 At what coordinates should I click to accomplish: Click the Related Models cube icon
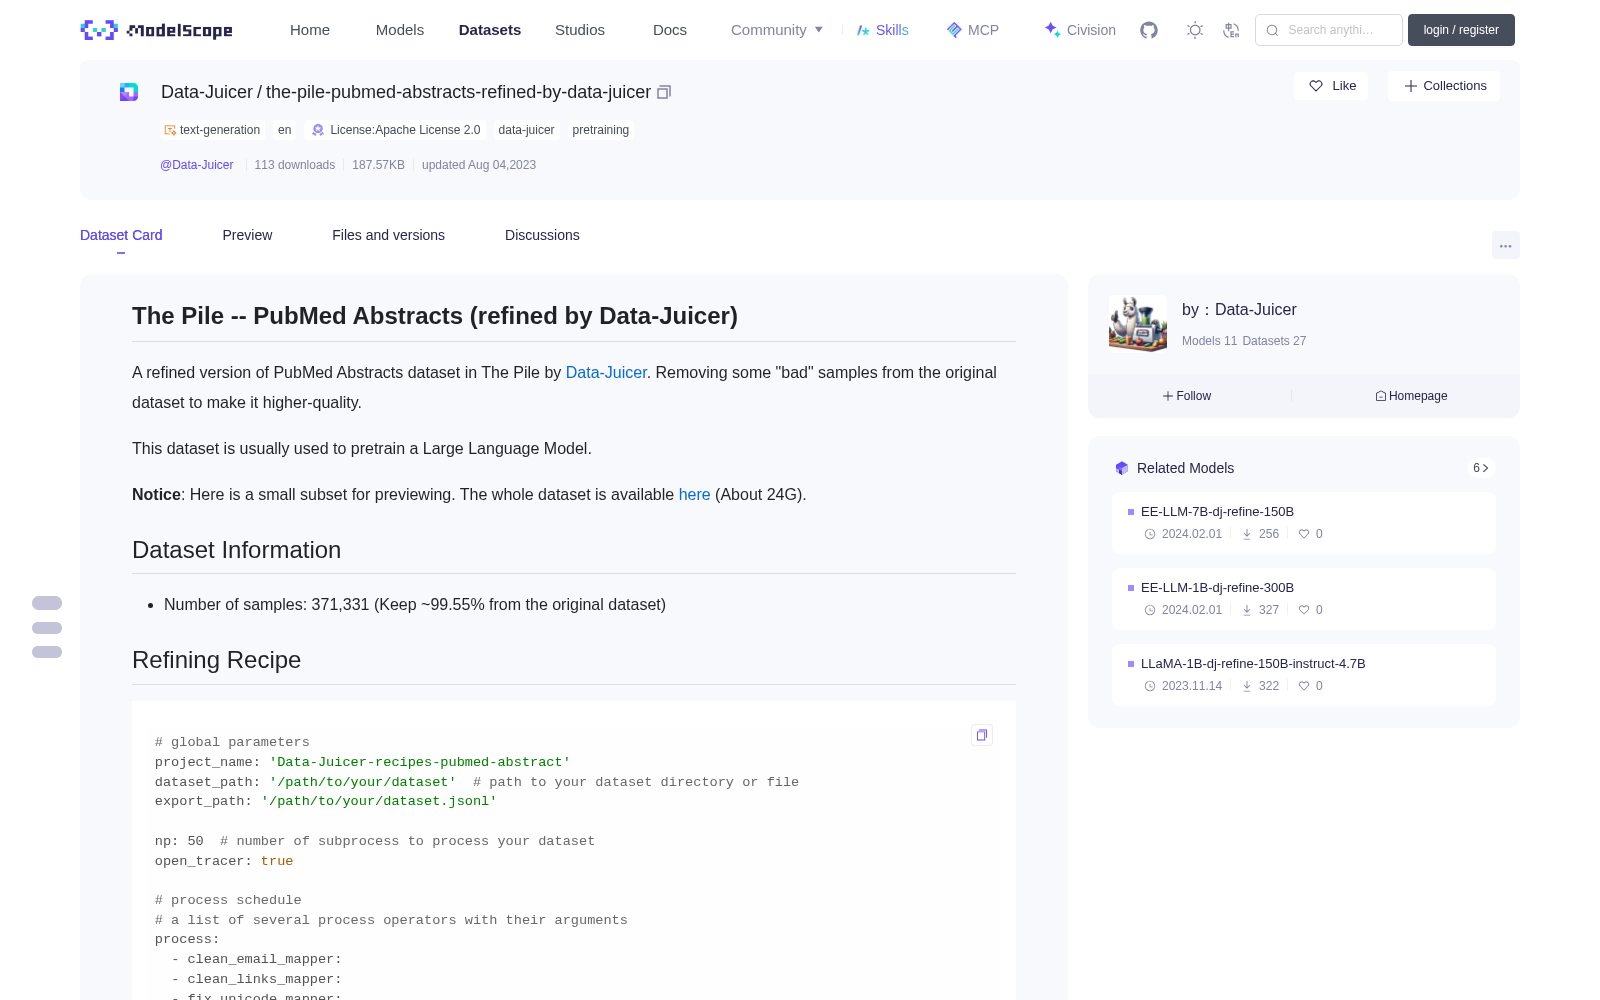pyautogui.click(x=1122, y=468)
